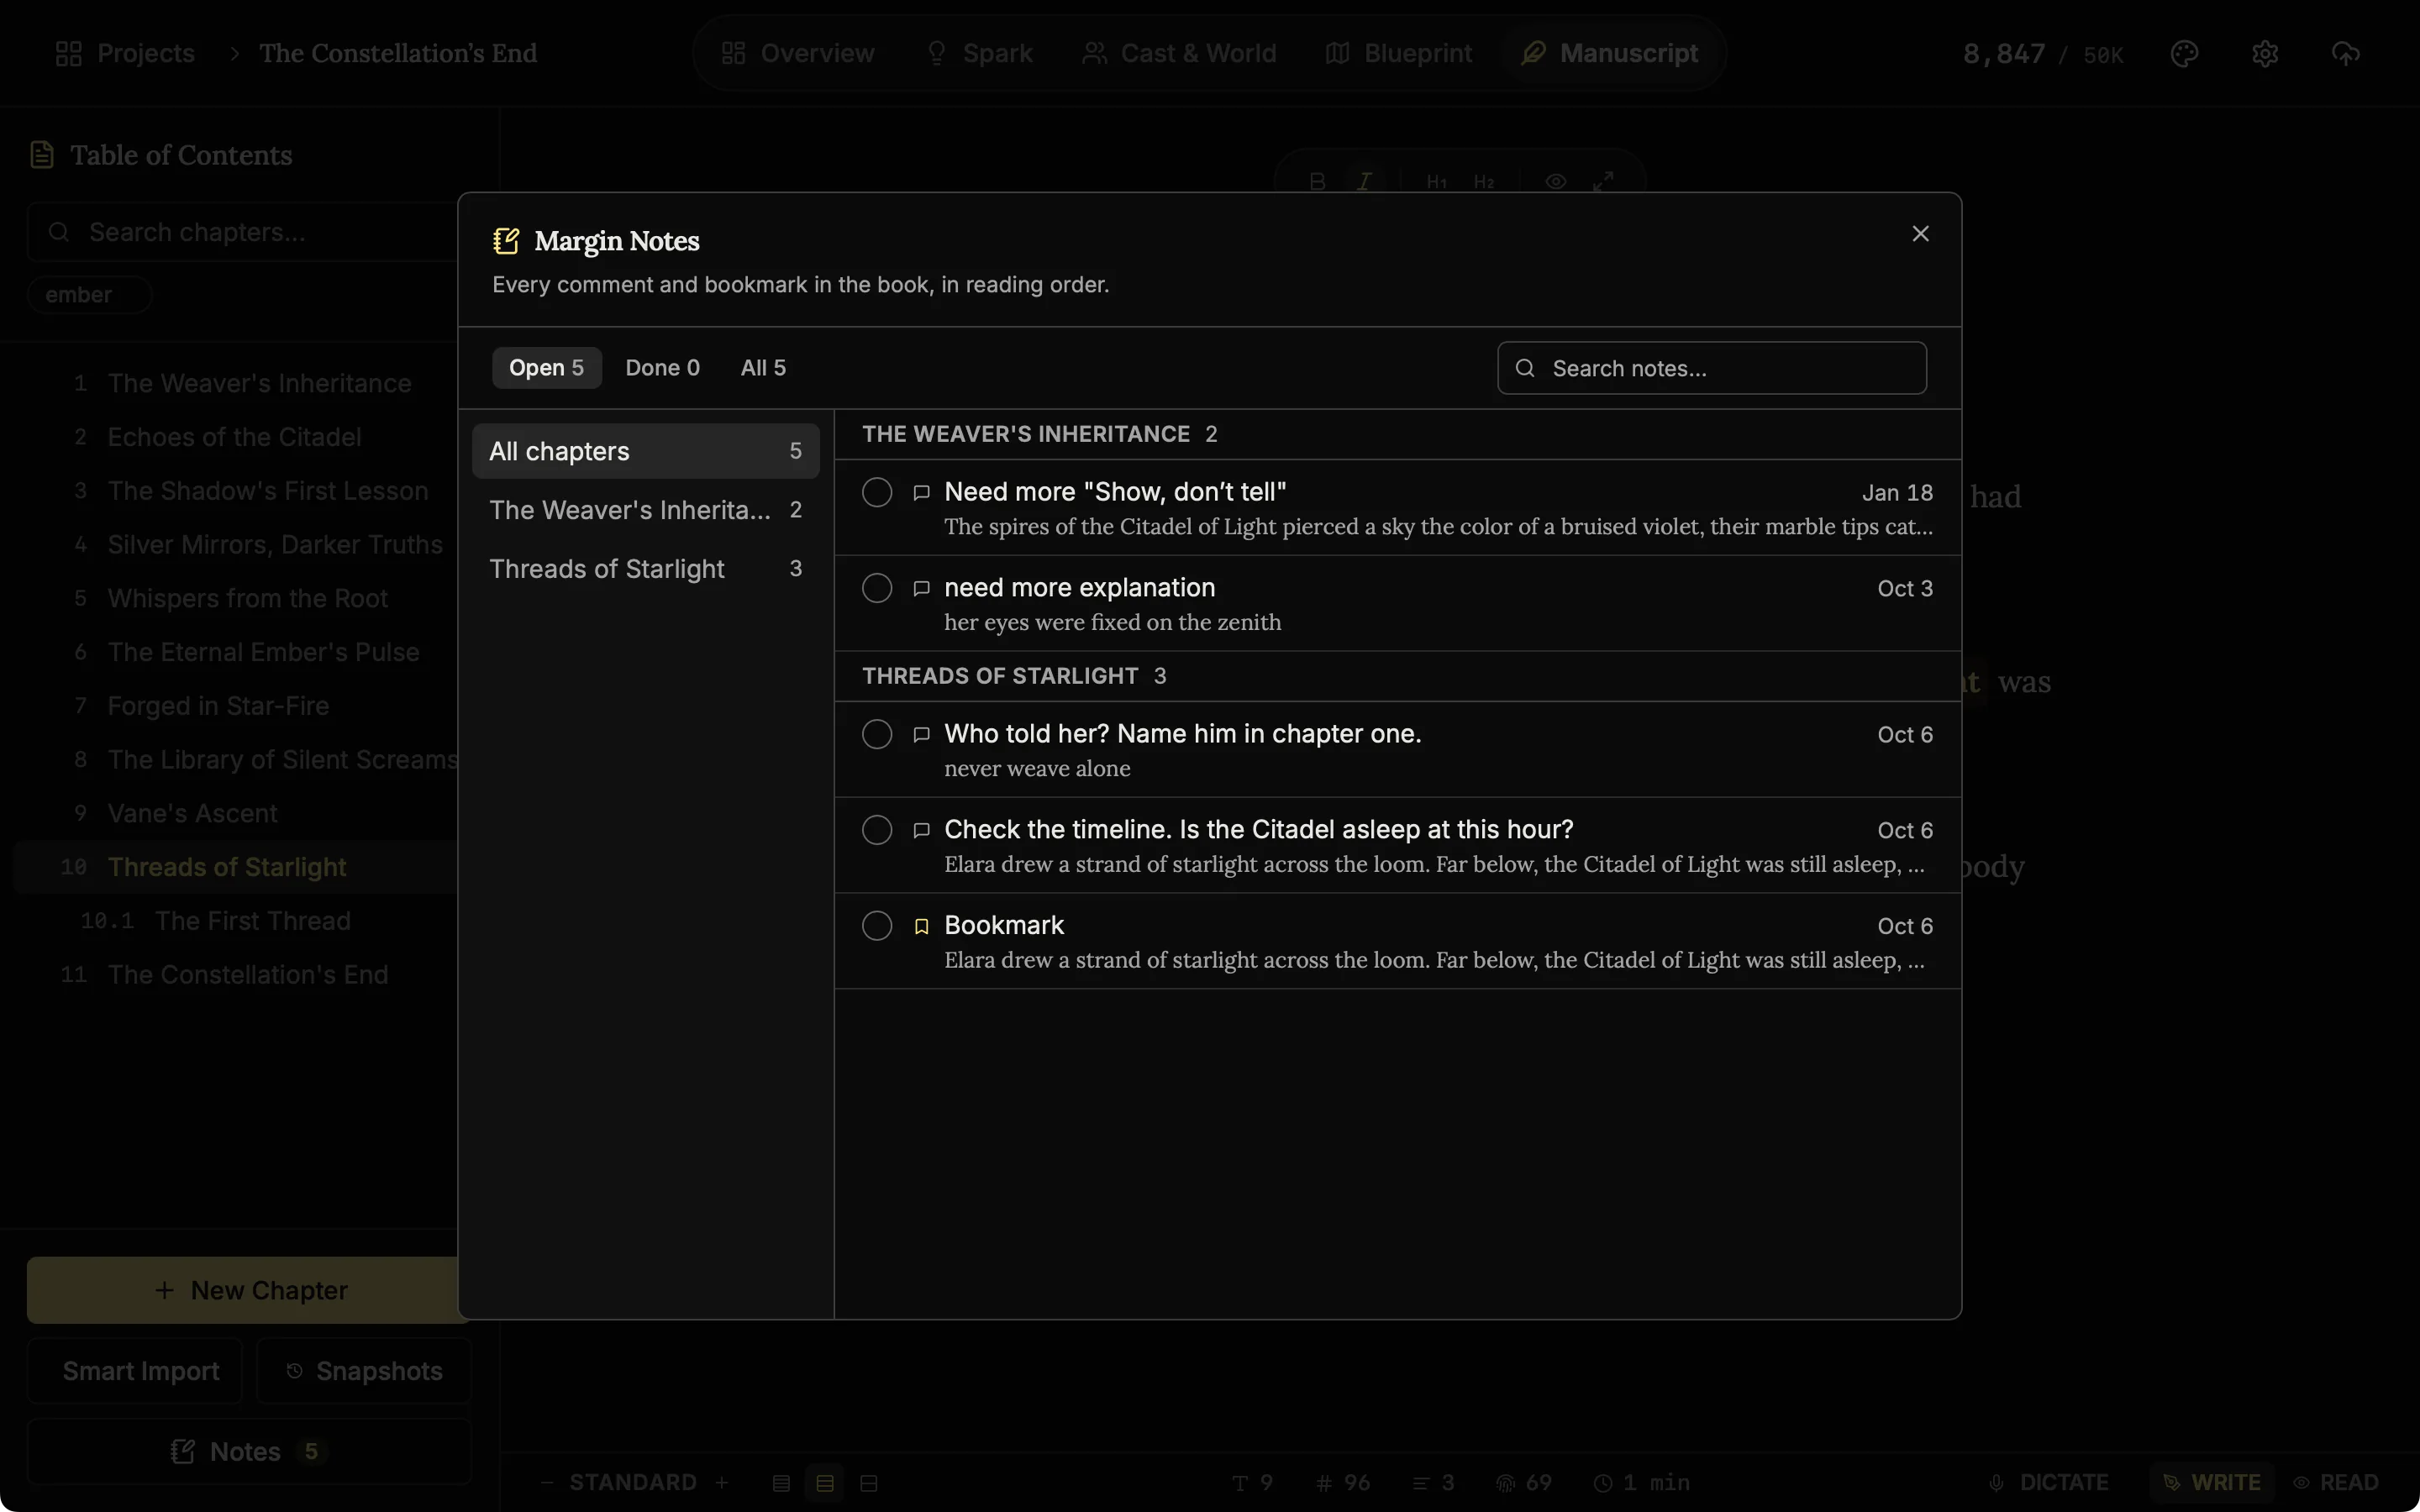Open the Spark tab
Image resolution: width=2420 pixels, height=1512 pixels.
coord(979,53)
